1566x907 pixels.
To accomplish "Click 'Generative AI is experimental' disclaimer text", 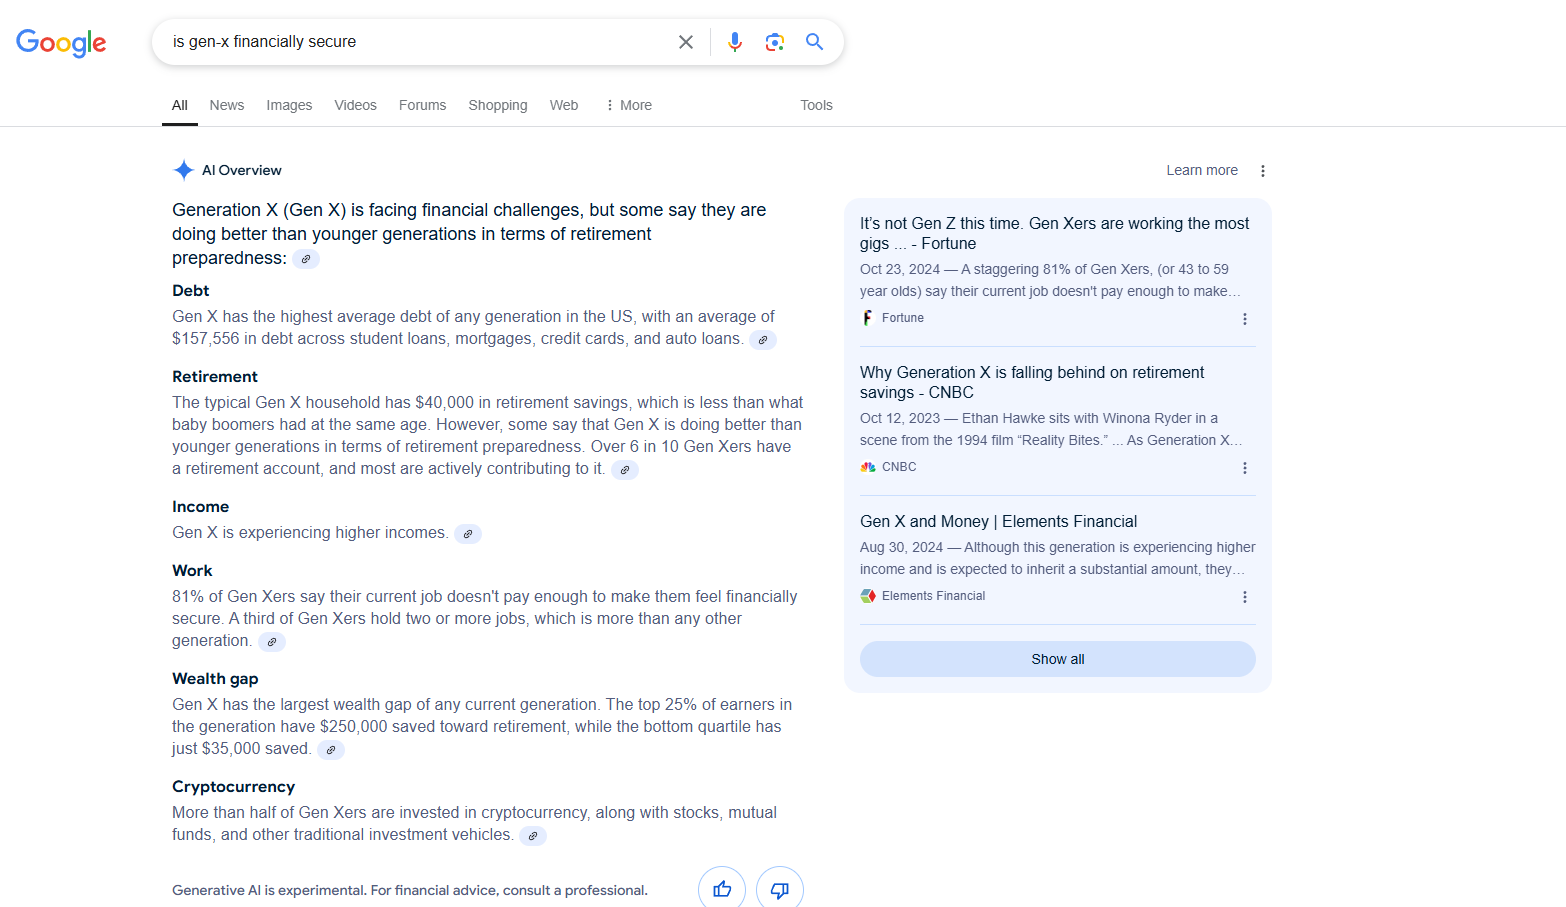I will tap(410, 890).
